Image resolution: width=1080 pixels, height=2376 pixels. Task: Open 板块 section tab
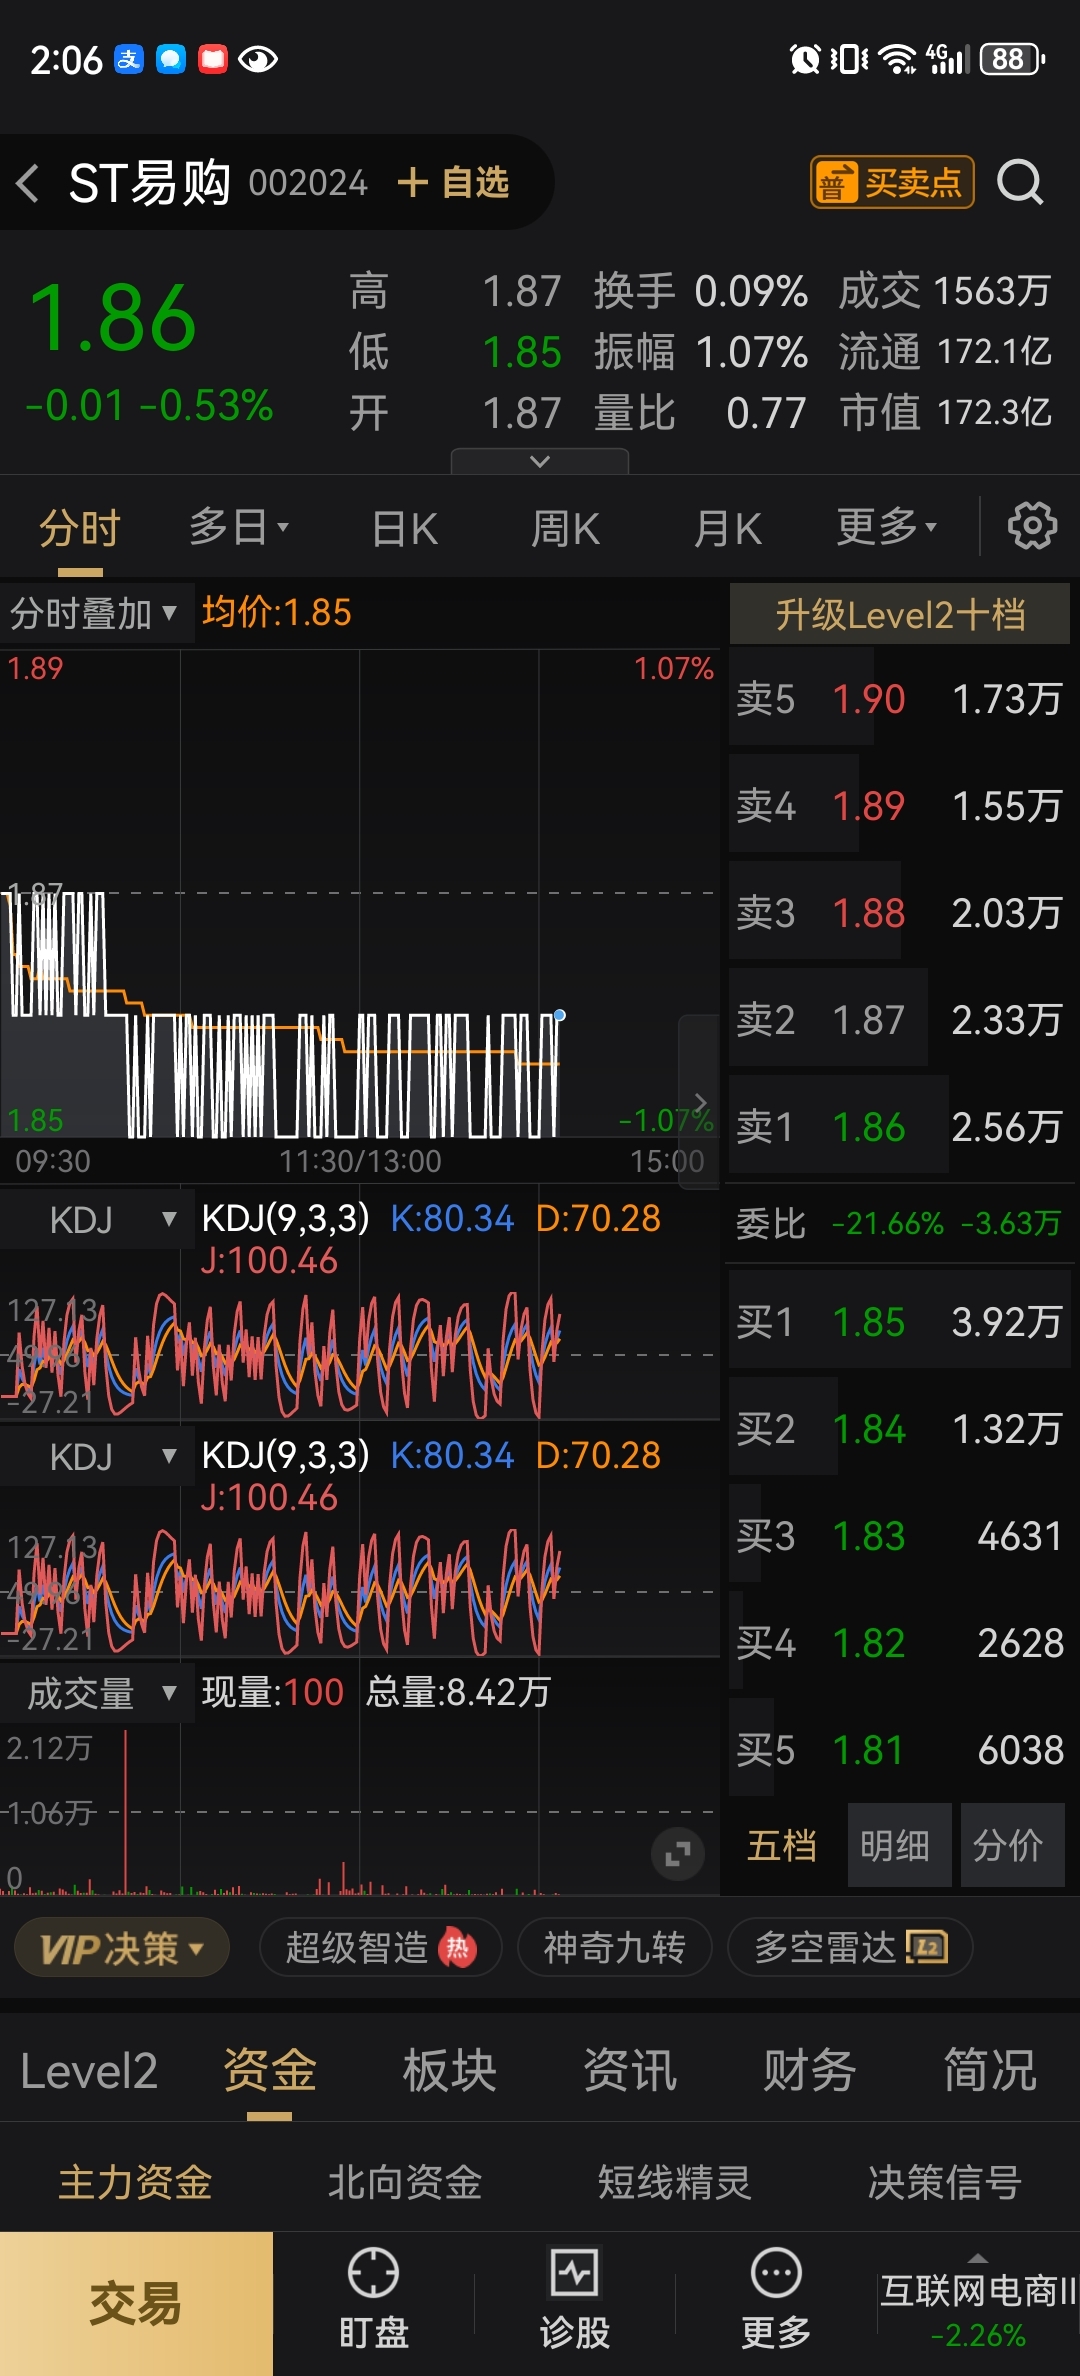pos(450,2071)
